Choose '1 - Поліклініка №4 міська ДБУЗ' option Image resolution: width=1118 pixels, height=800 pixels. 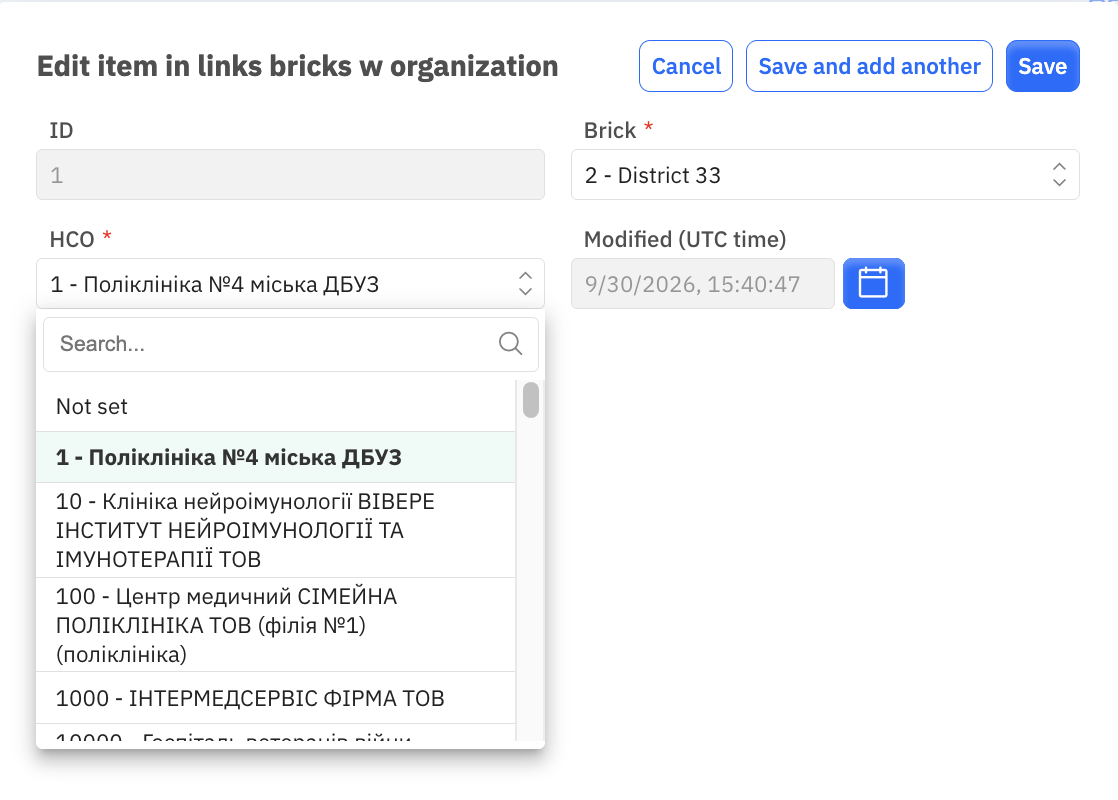coord(276,457)
